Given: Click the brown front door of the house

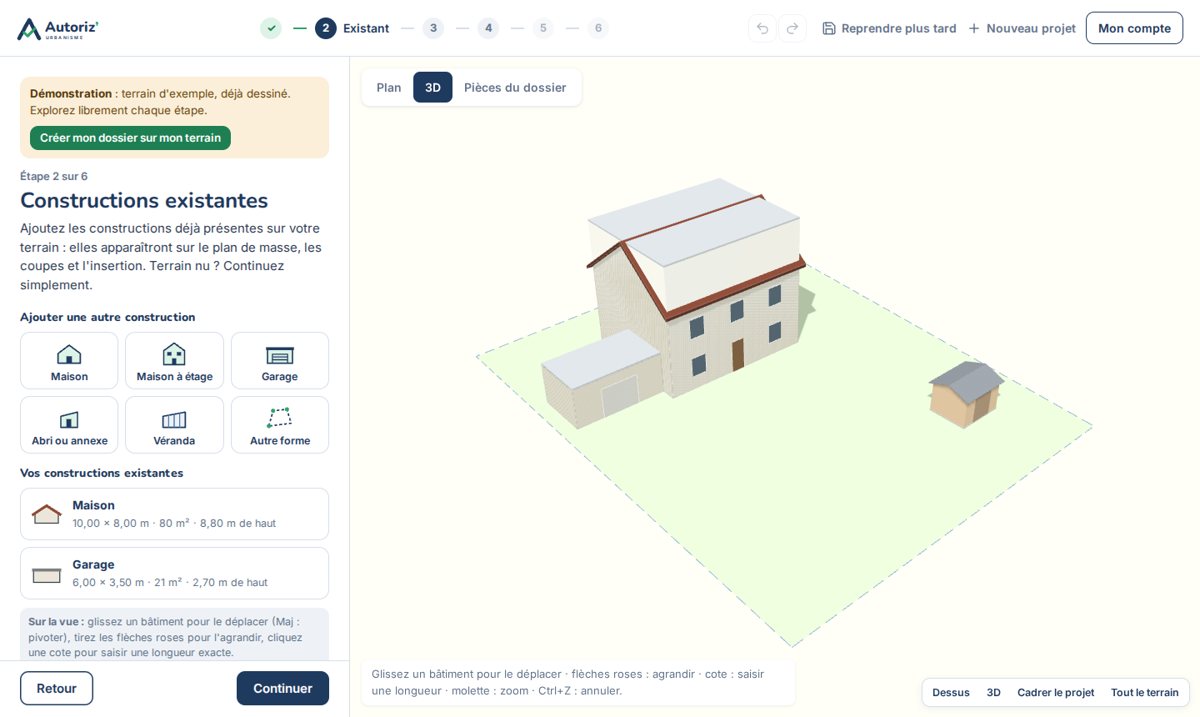Looking at the screenshot, I should pos(738,355).
